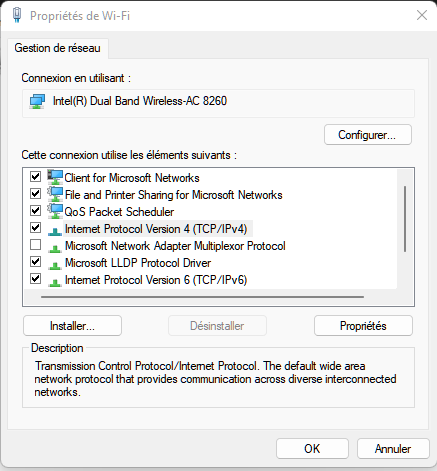437x471 pixels.
Task: Click the vertical scrollbar of the list
Action: (x=405, y=219)
